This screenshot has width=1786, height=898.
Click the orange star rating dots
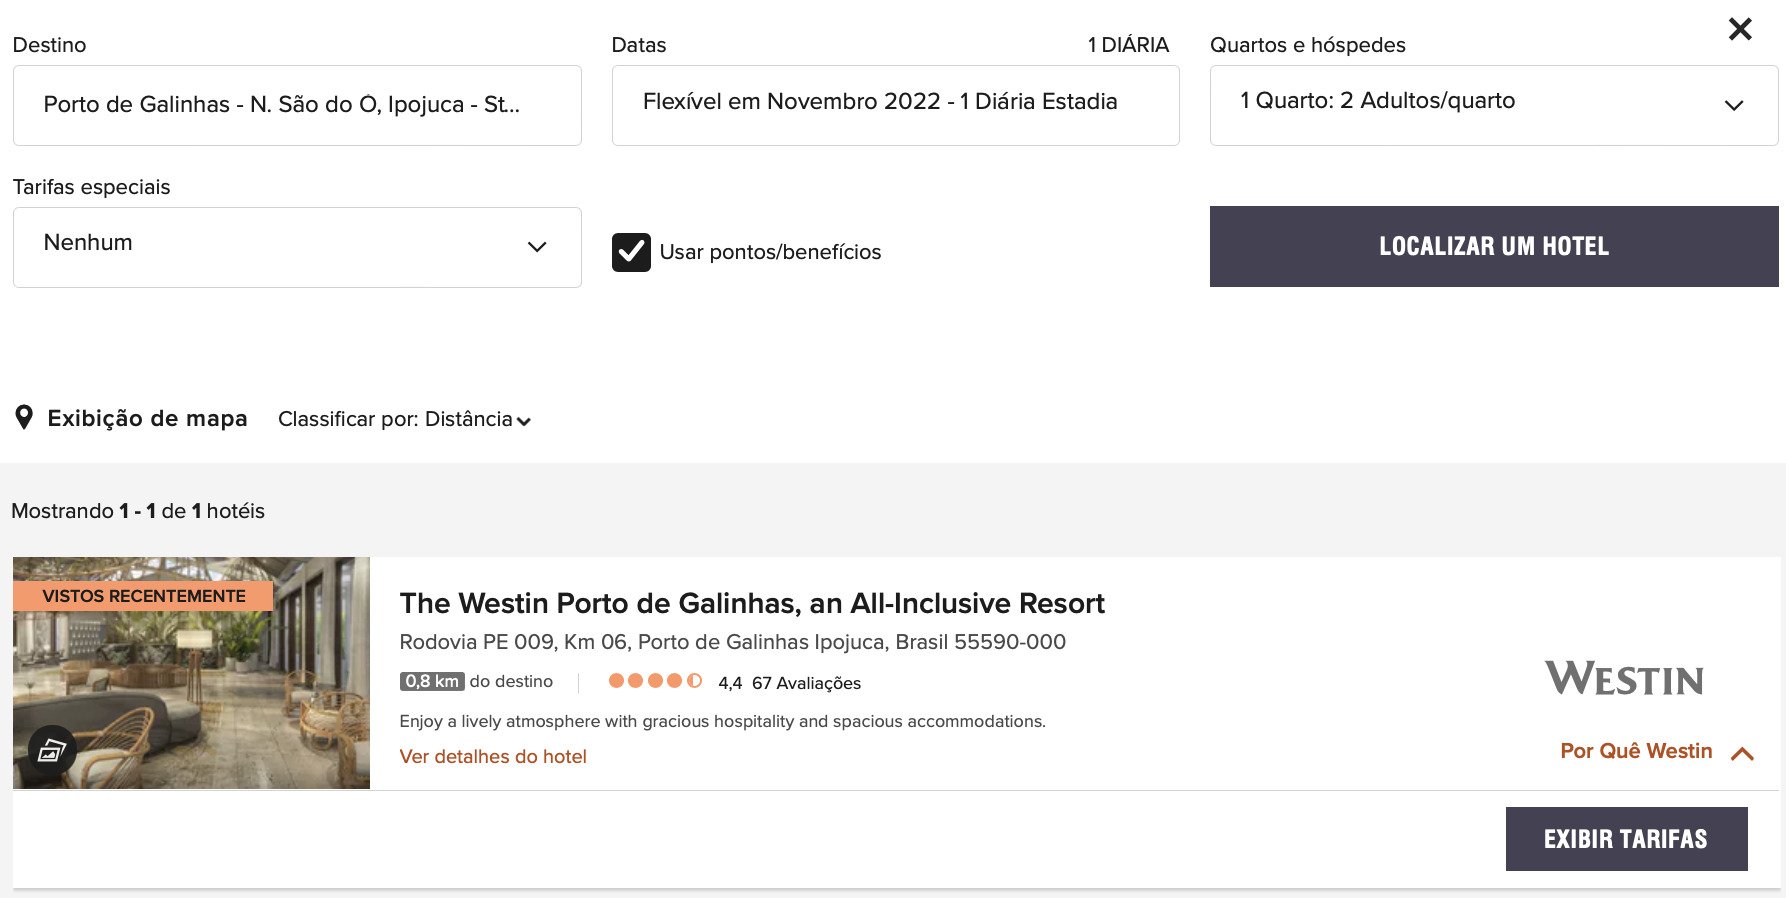click(x=655, y=681)
